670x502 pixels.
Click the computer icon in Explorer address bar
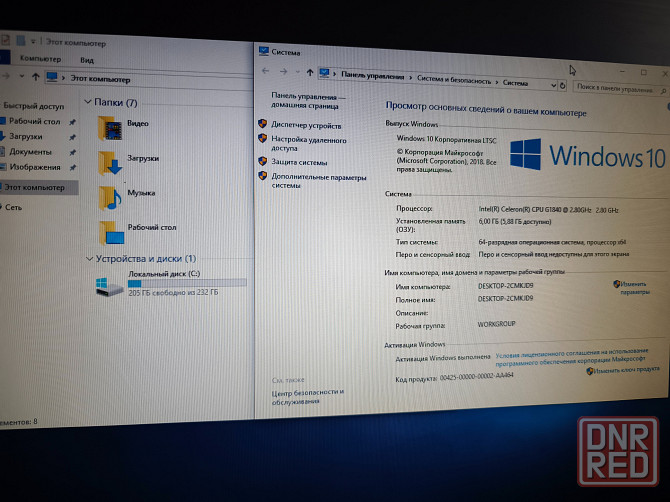click(x=52, y=77)
